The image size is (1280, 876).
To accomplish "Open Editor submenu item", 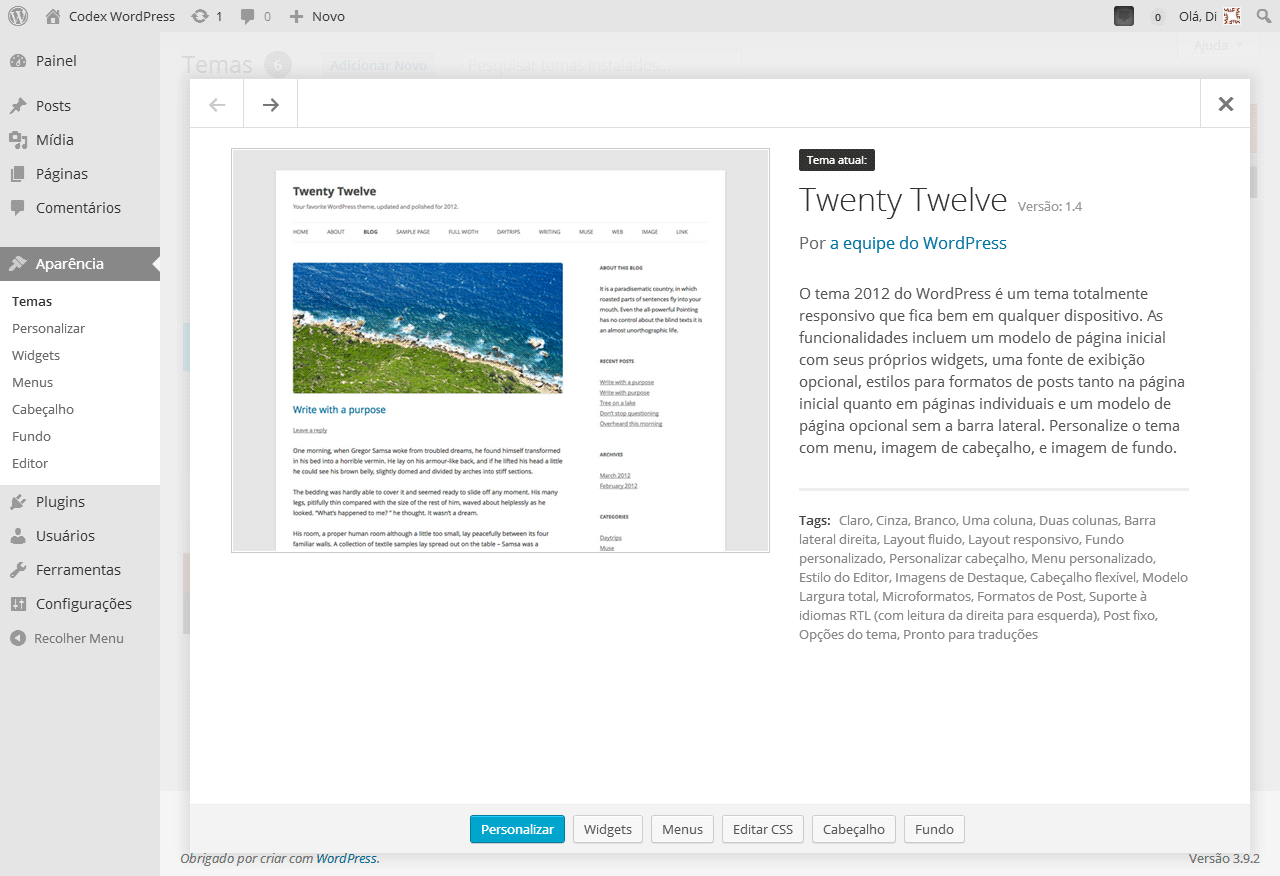I will (30, 463).
